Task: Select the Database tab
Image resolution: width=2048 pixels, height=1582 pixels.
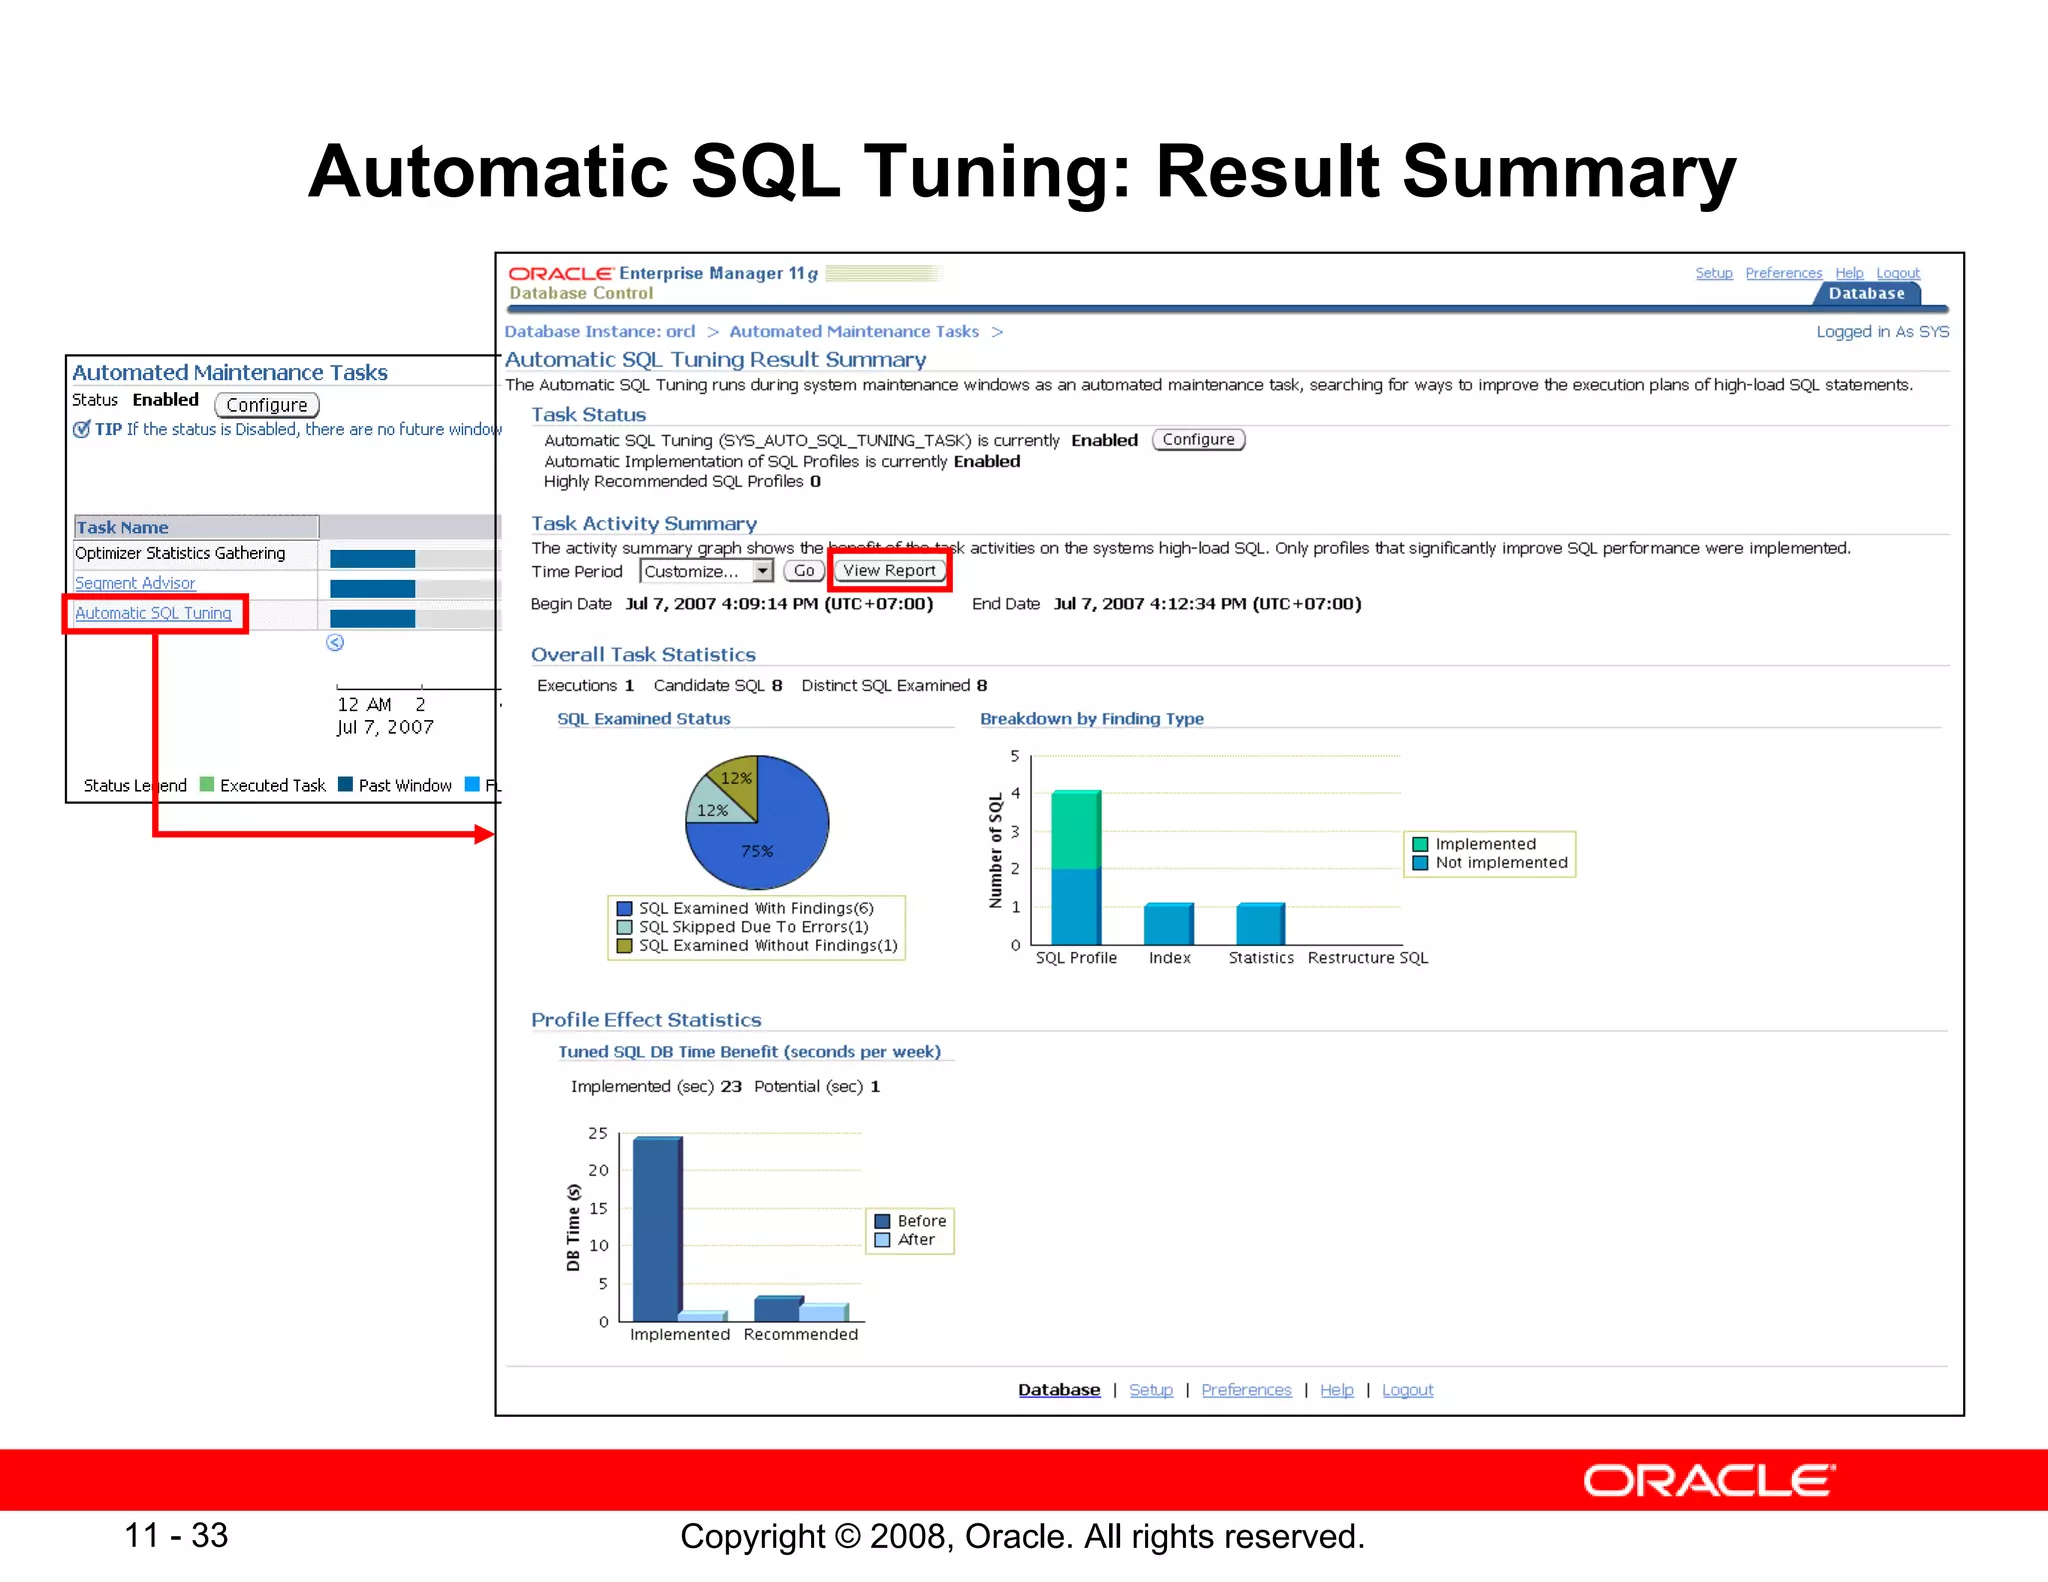Action: point(1866,293)
